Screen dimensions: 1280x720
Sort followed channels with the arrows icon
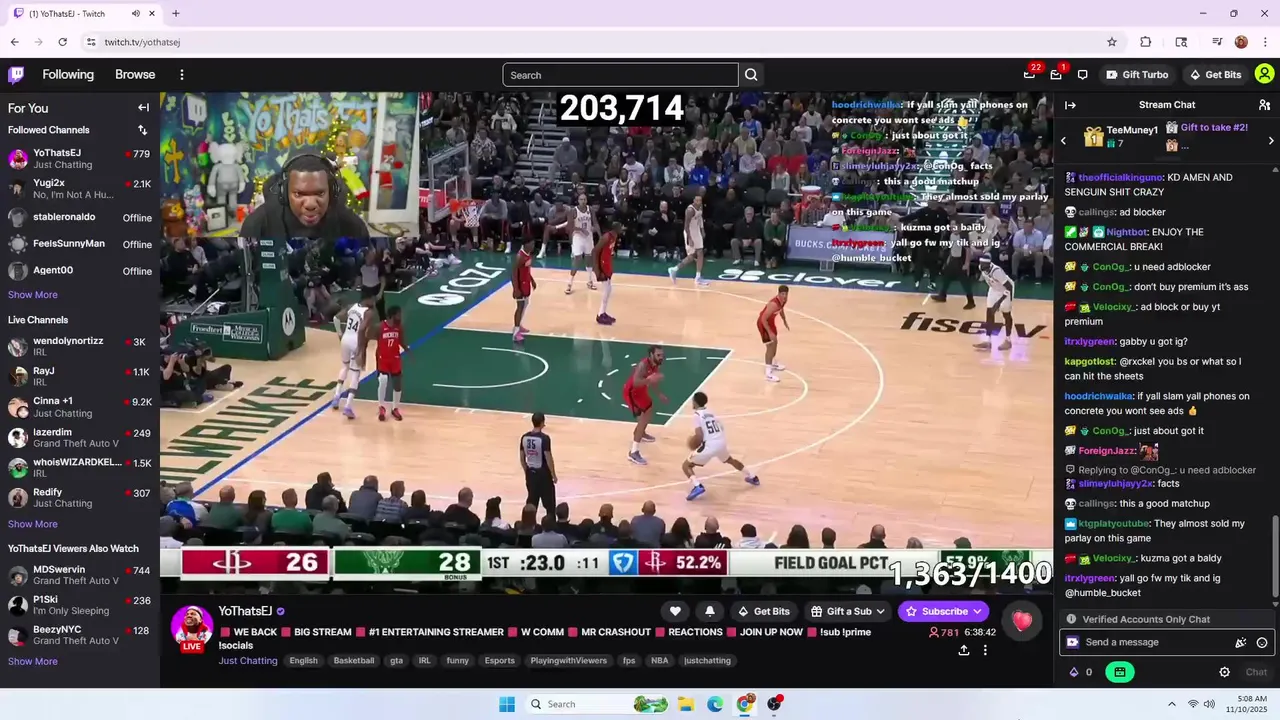[x=142, y=130]
